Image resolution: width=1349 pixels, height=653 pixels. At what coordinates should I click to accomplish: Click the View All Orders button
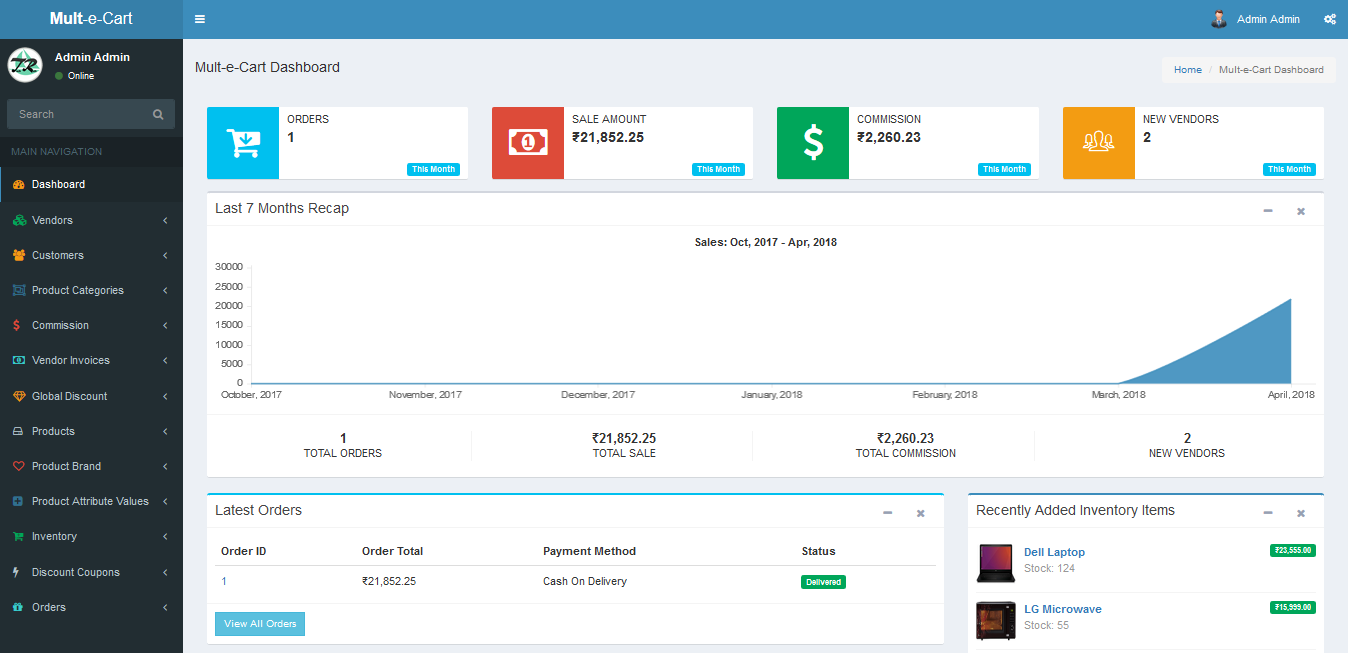[x=260, y=624]
